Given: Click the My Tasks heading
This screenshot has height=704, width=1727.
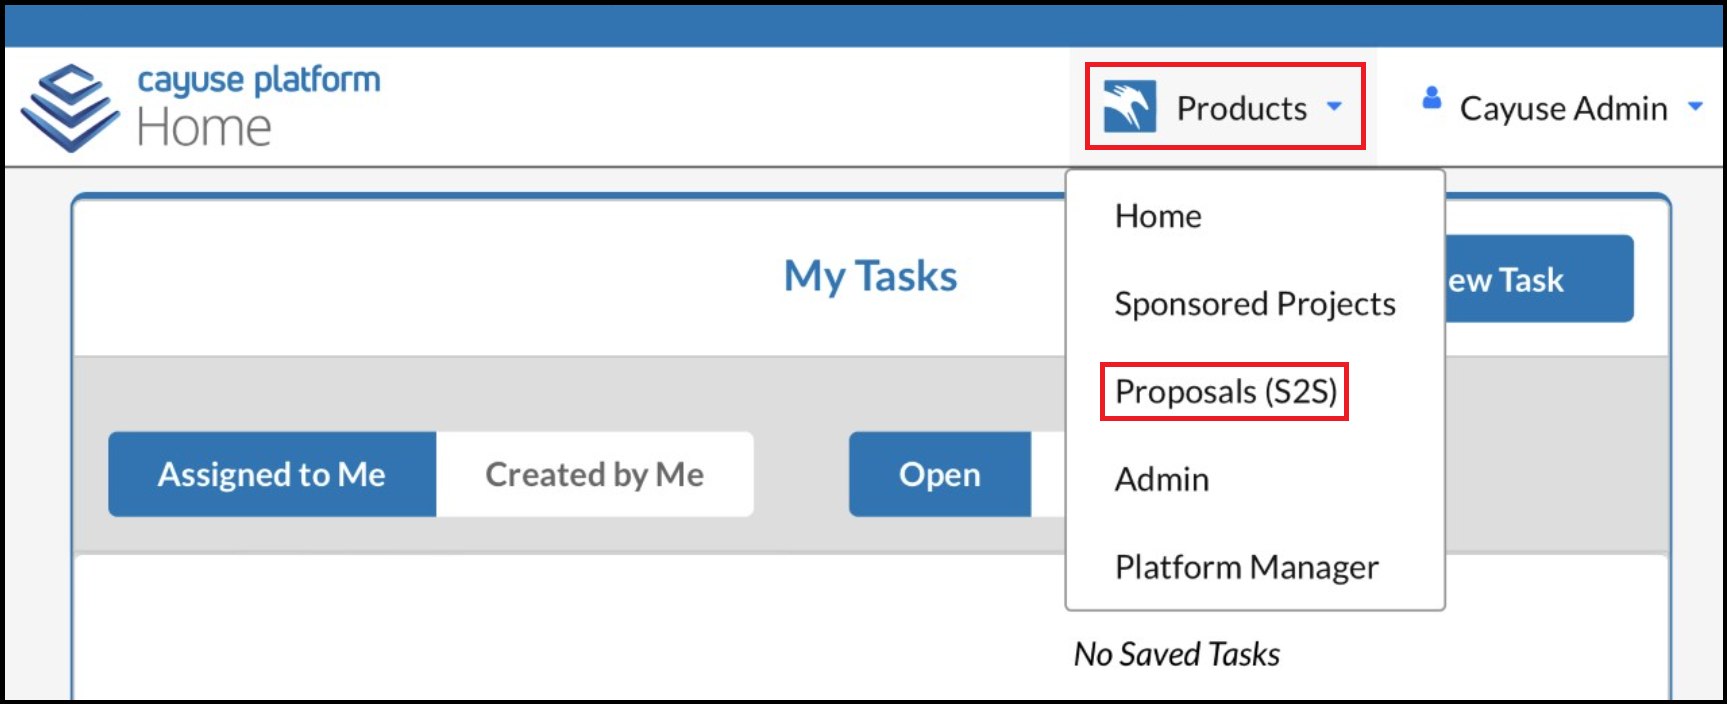Looking at the screenshot, I should (870, 276).
